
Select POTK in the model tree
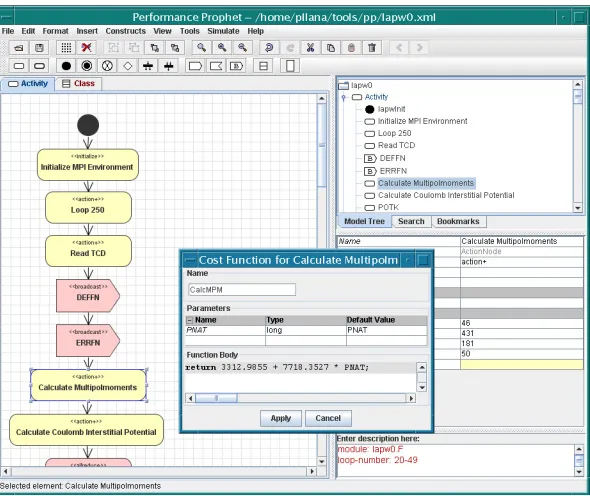click(x=388, y=207)
